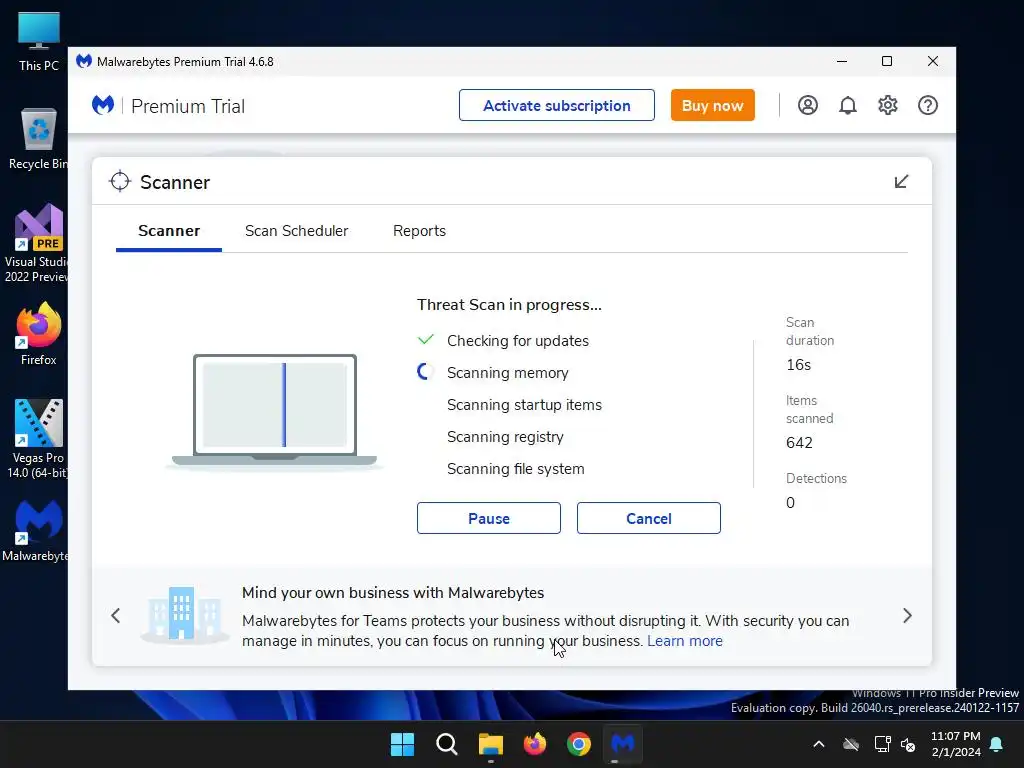1024x768 pixels.
Task: Open the account profile icon
Action: [x=808, y=105]
